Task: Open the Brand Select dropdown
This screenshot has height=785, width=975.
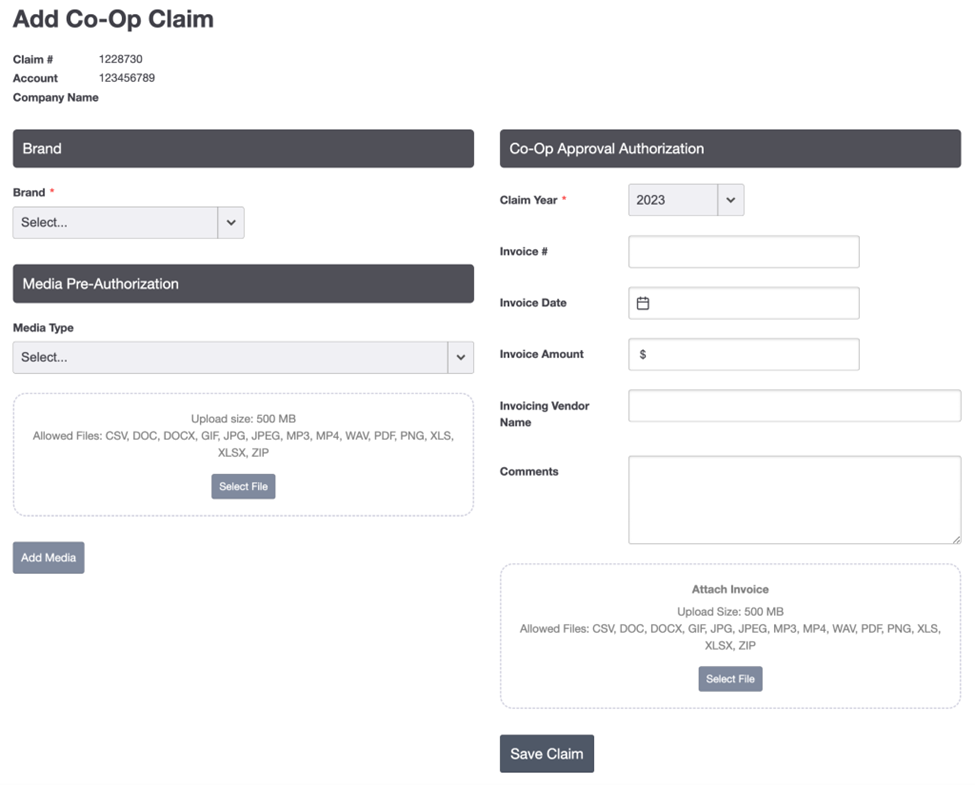Action: click(115, 223)
